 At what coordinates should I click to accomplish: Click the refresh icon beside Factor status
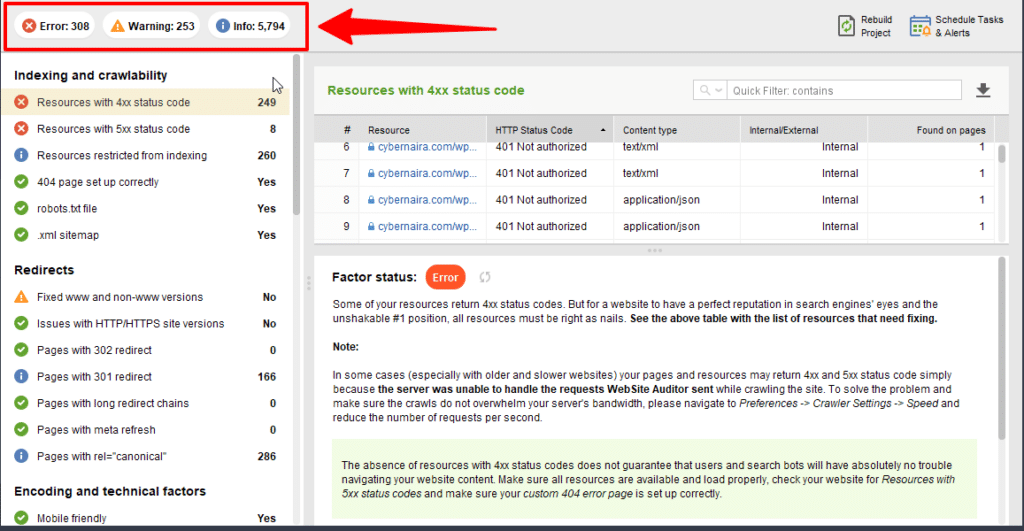[x=486, y=277]
